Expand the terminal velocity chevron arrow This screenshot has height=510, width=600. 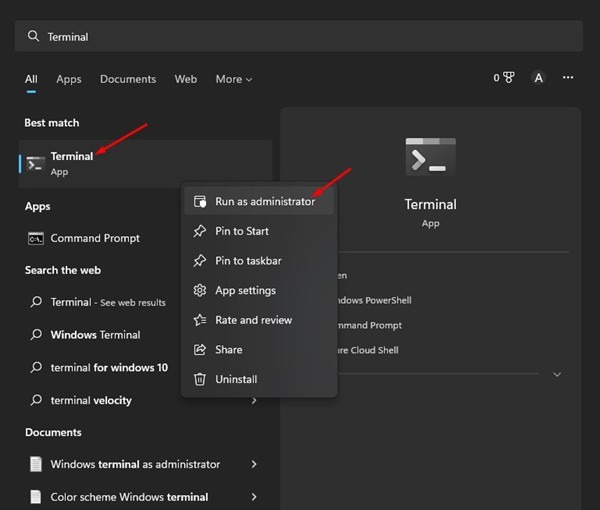pos(254,401)
